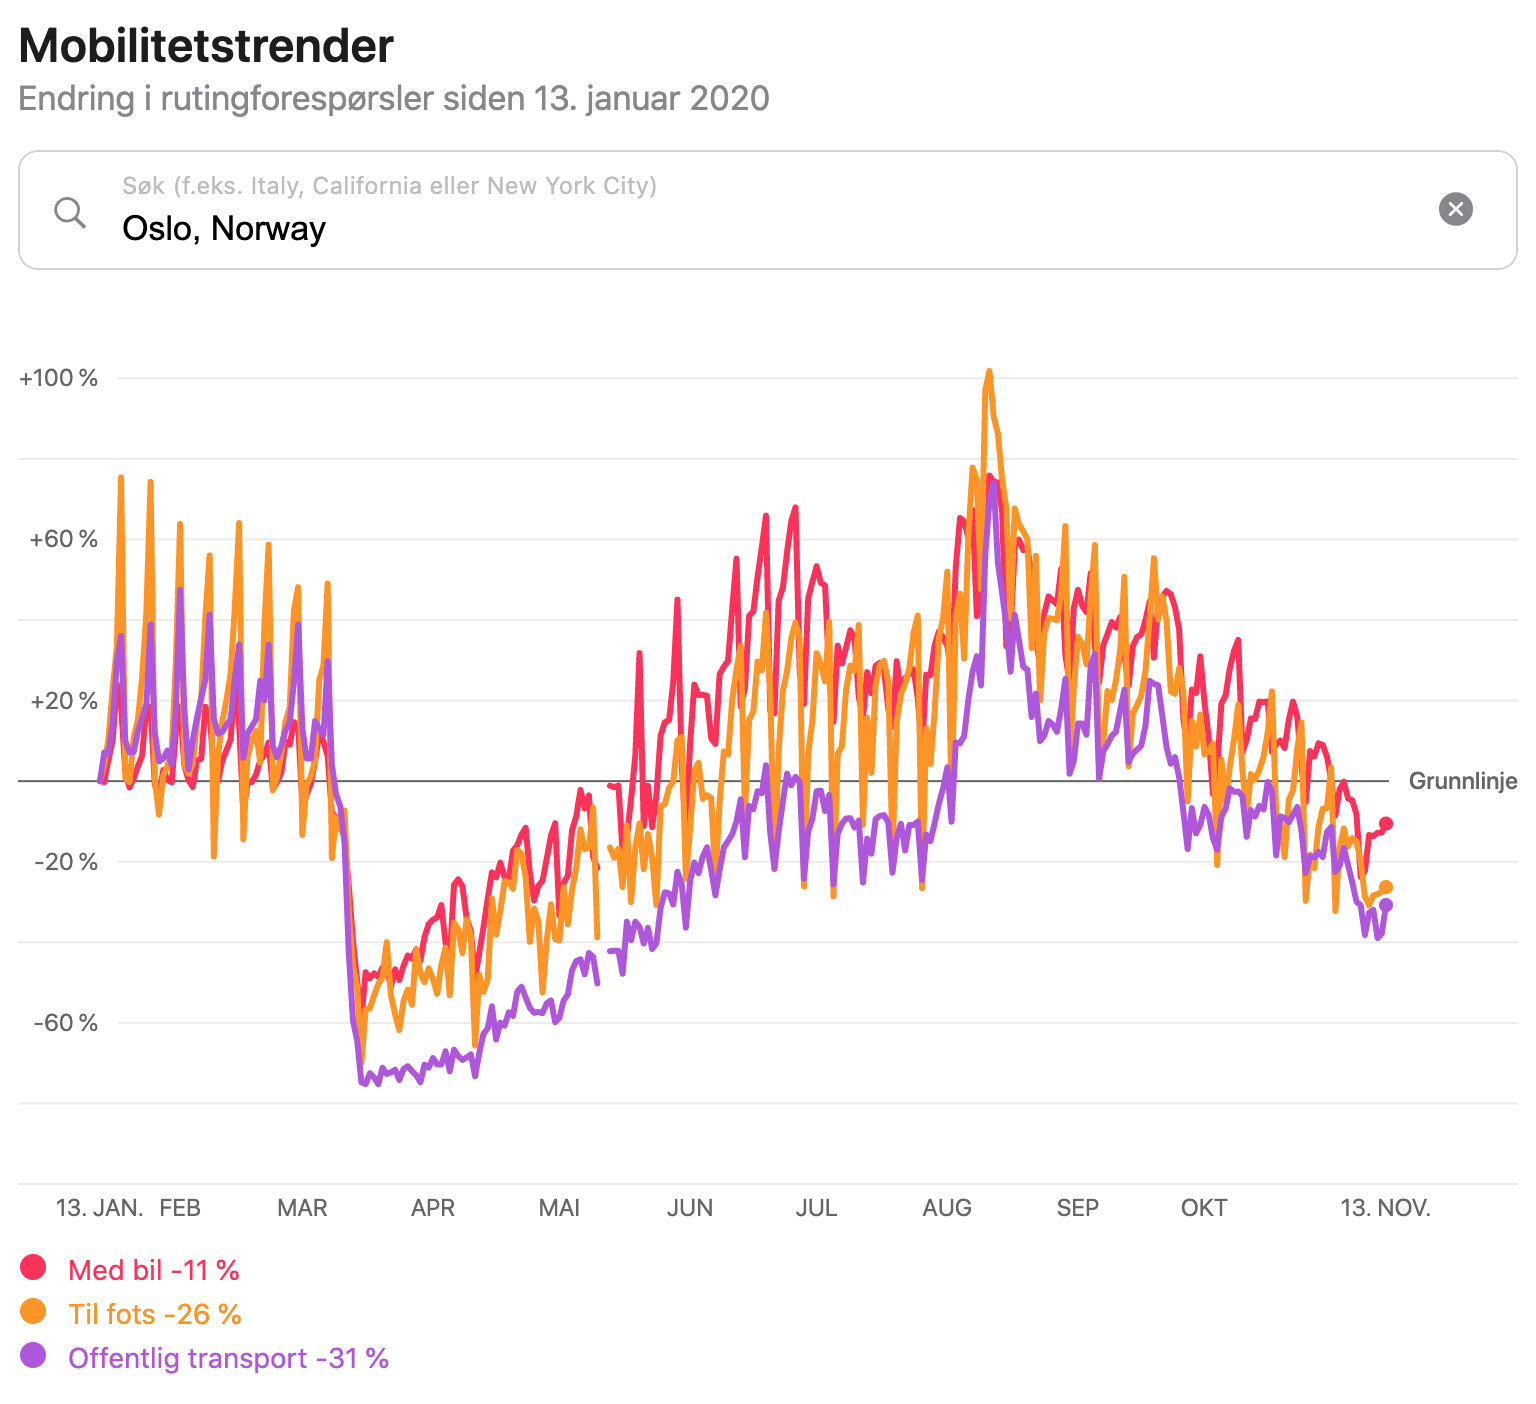Viewport: 1536px width, 1404px height.
Task: Click the +100 % y-axis label
Action: click(59, 378)
